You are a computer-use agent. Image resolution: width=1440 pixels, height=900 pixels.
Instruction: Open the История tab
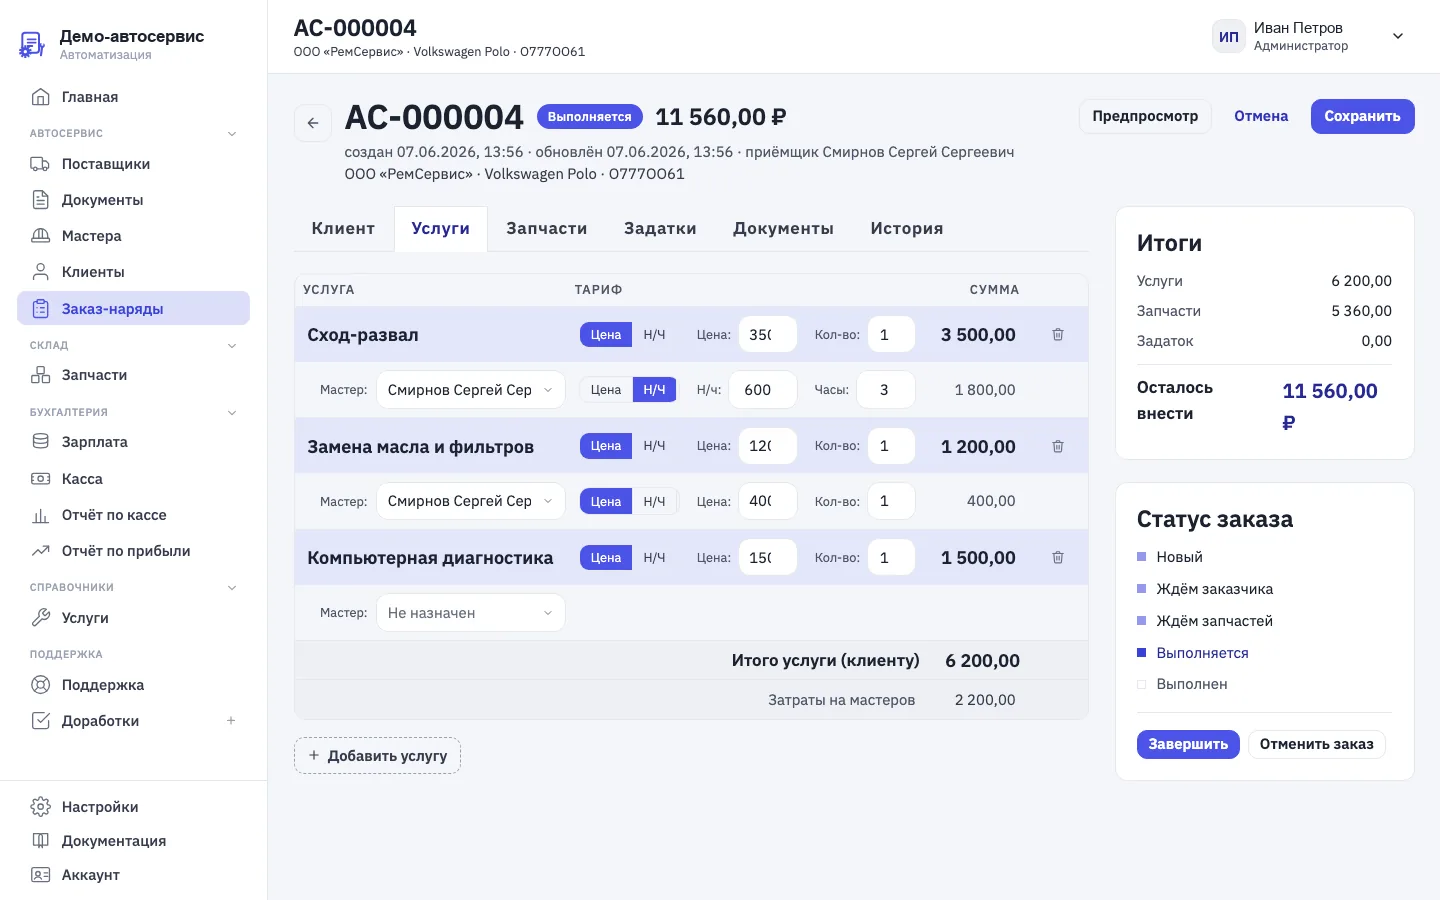pos(907,229)
